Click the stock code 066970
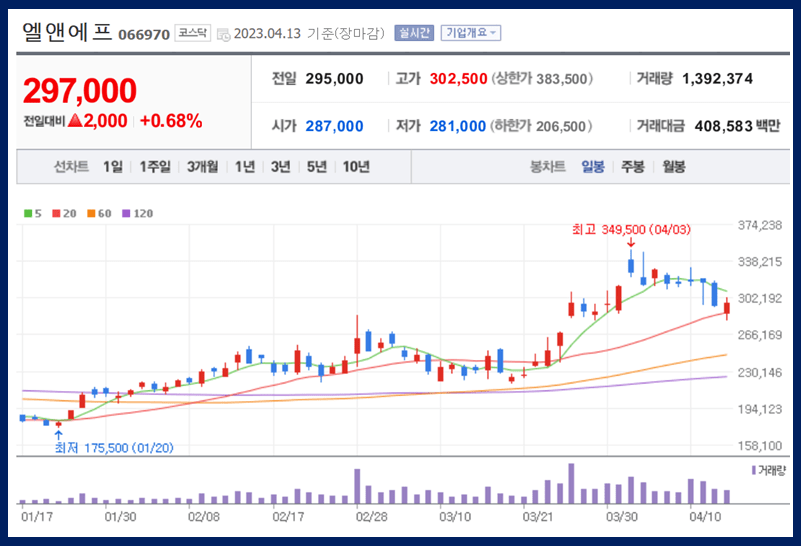 [144, 35]
